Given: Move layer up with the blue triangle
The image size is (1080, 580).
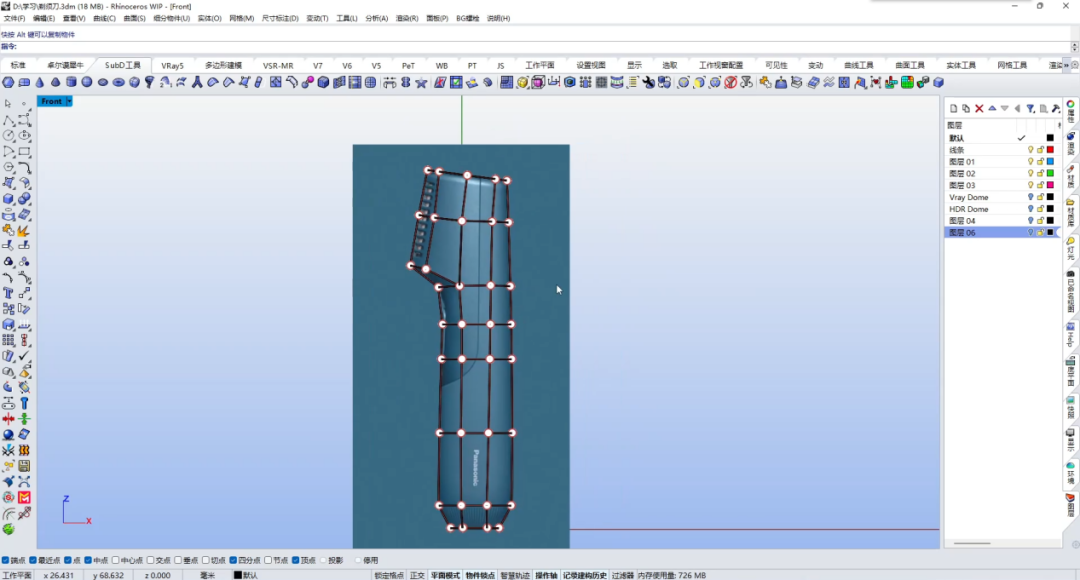Looking at the screenshot, I should (993, 108).
